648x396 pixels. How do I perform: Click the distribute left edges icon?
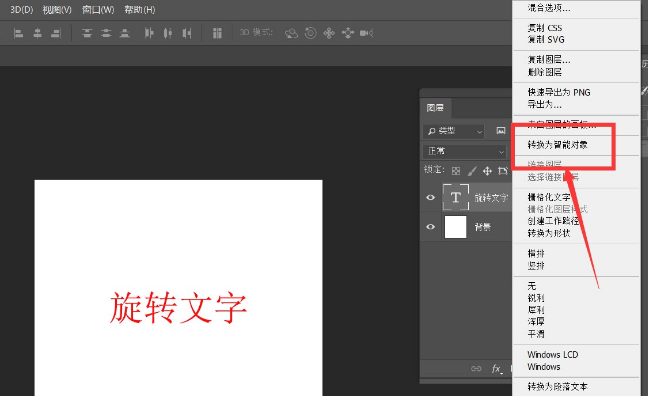coord(149,33)
